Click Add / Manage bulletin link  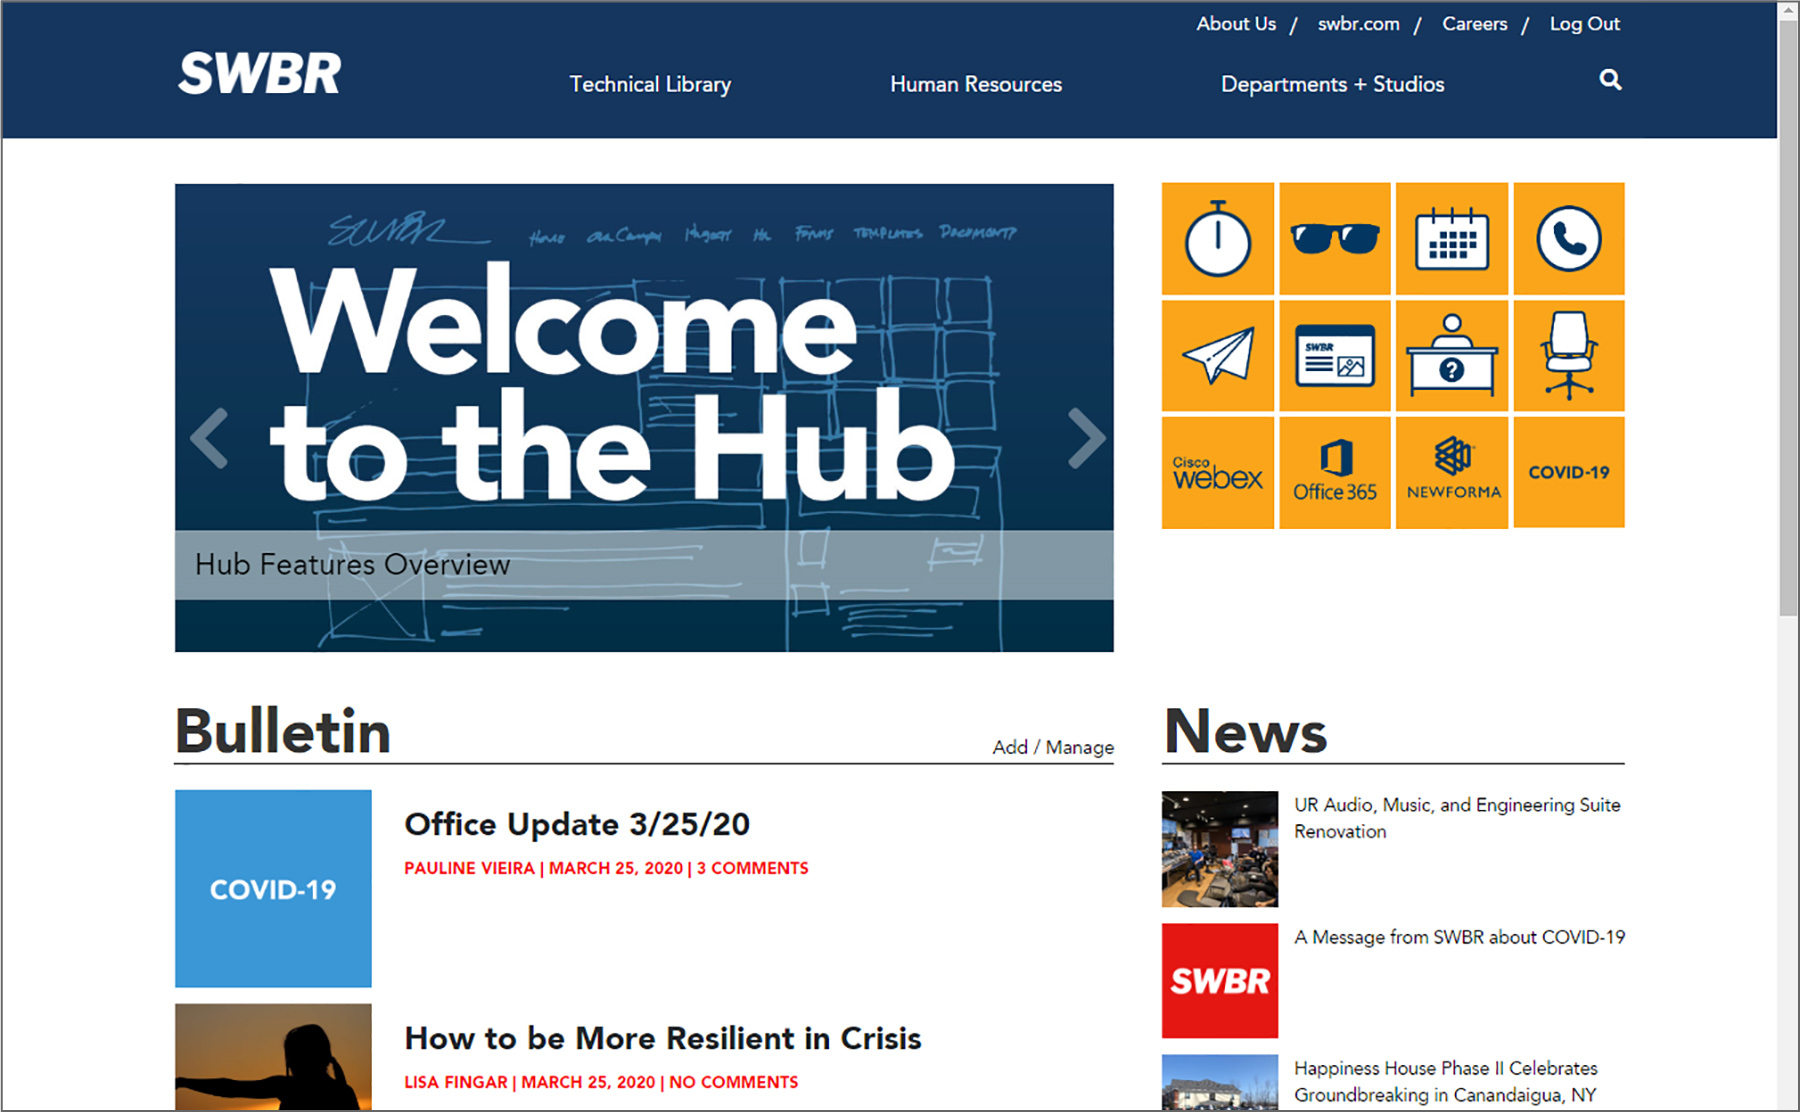click(1052, 747)
